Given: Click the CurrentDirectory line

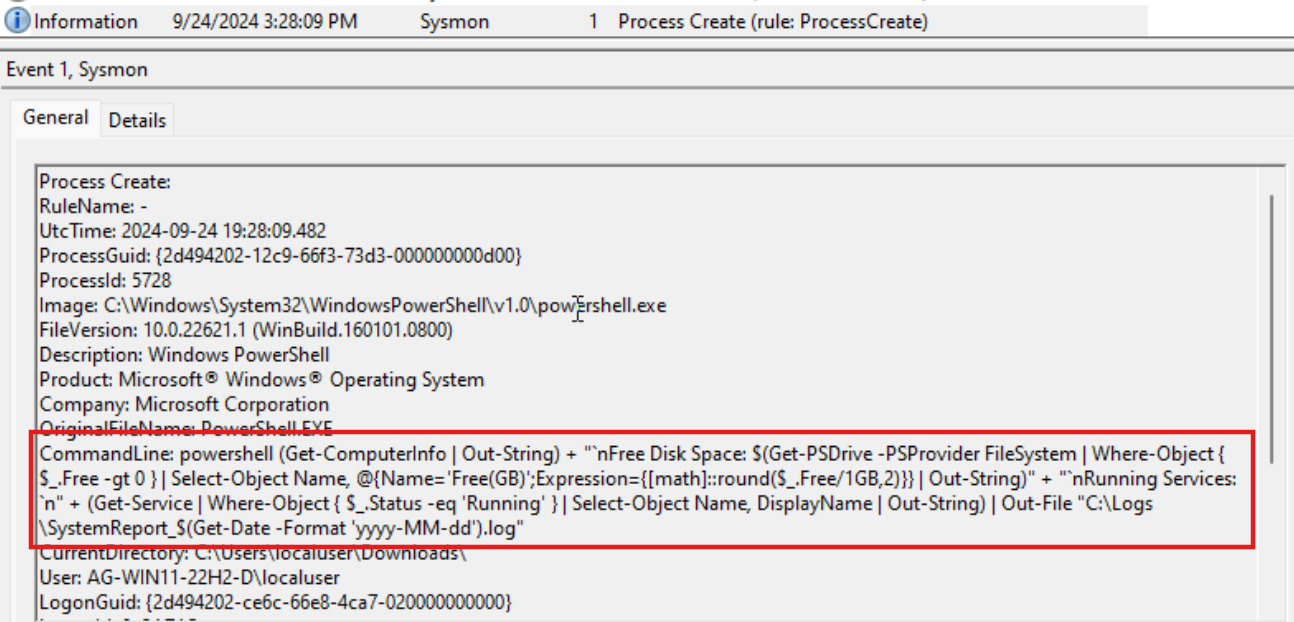Looking at the screenshot, I should tap(252, 553).
